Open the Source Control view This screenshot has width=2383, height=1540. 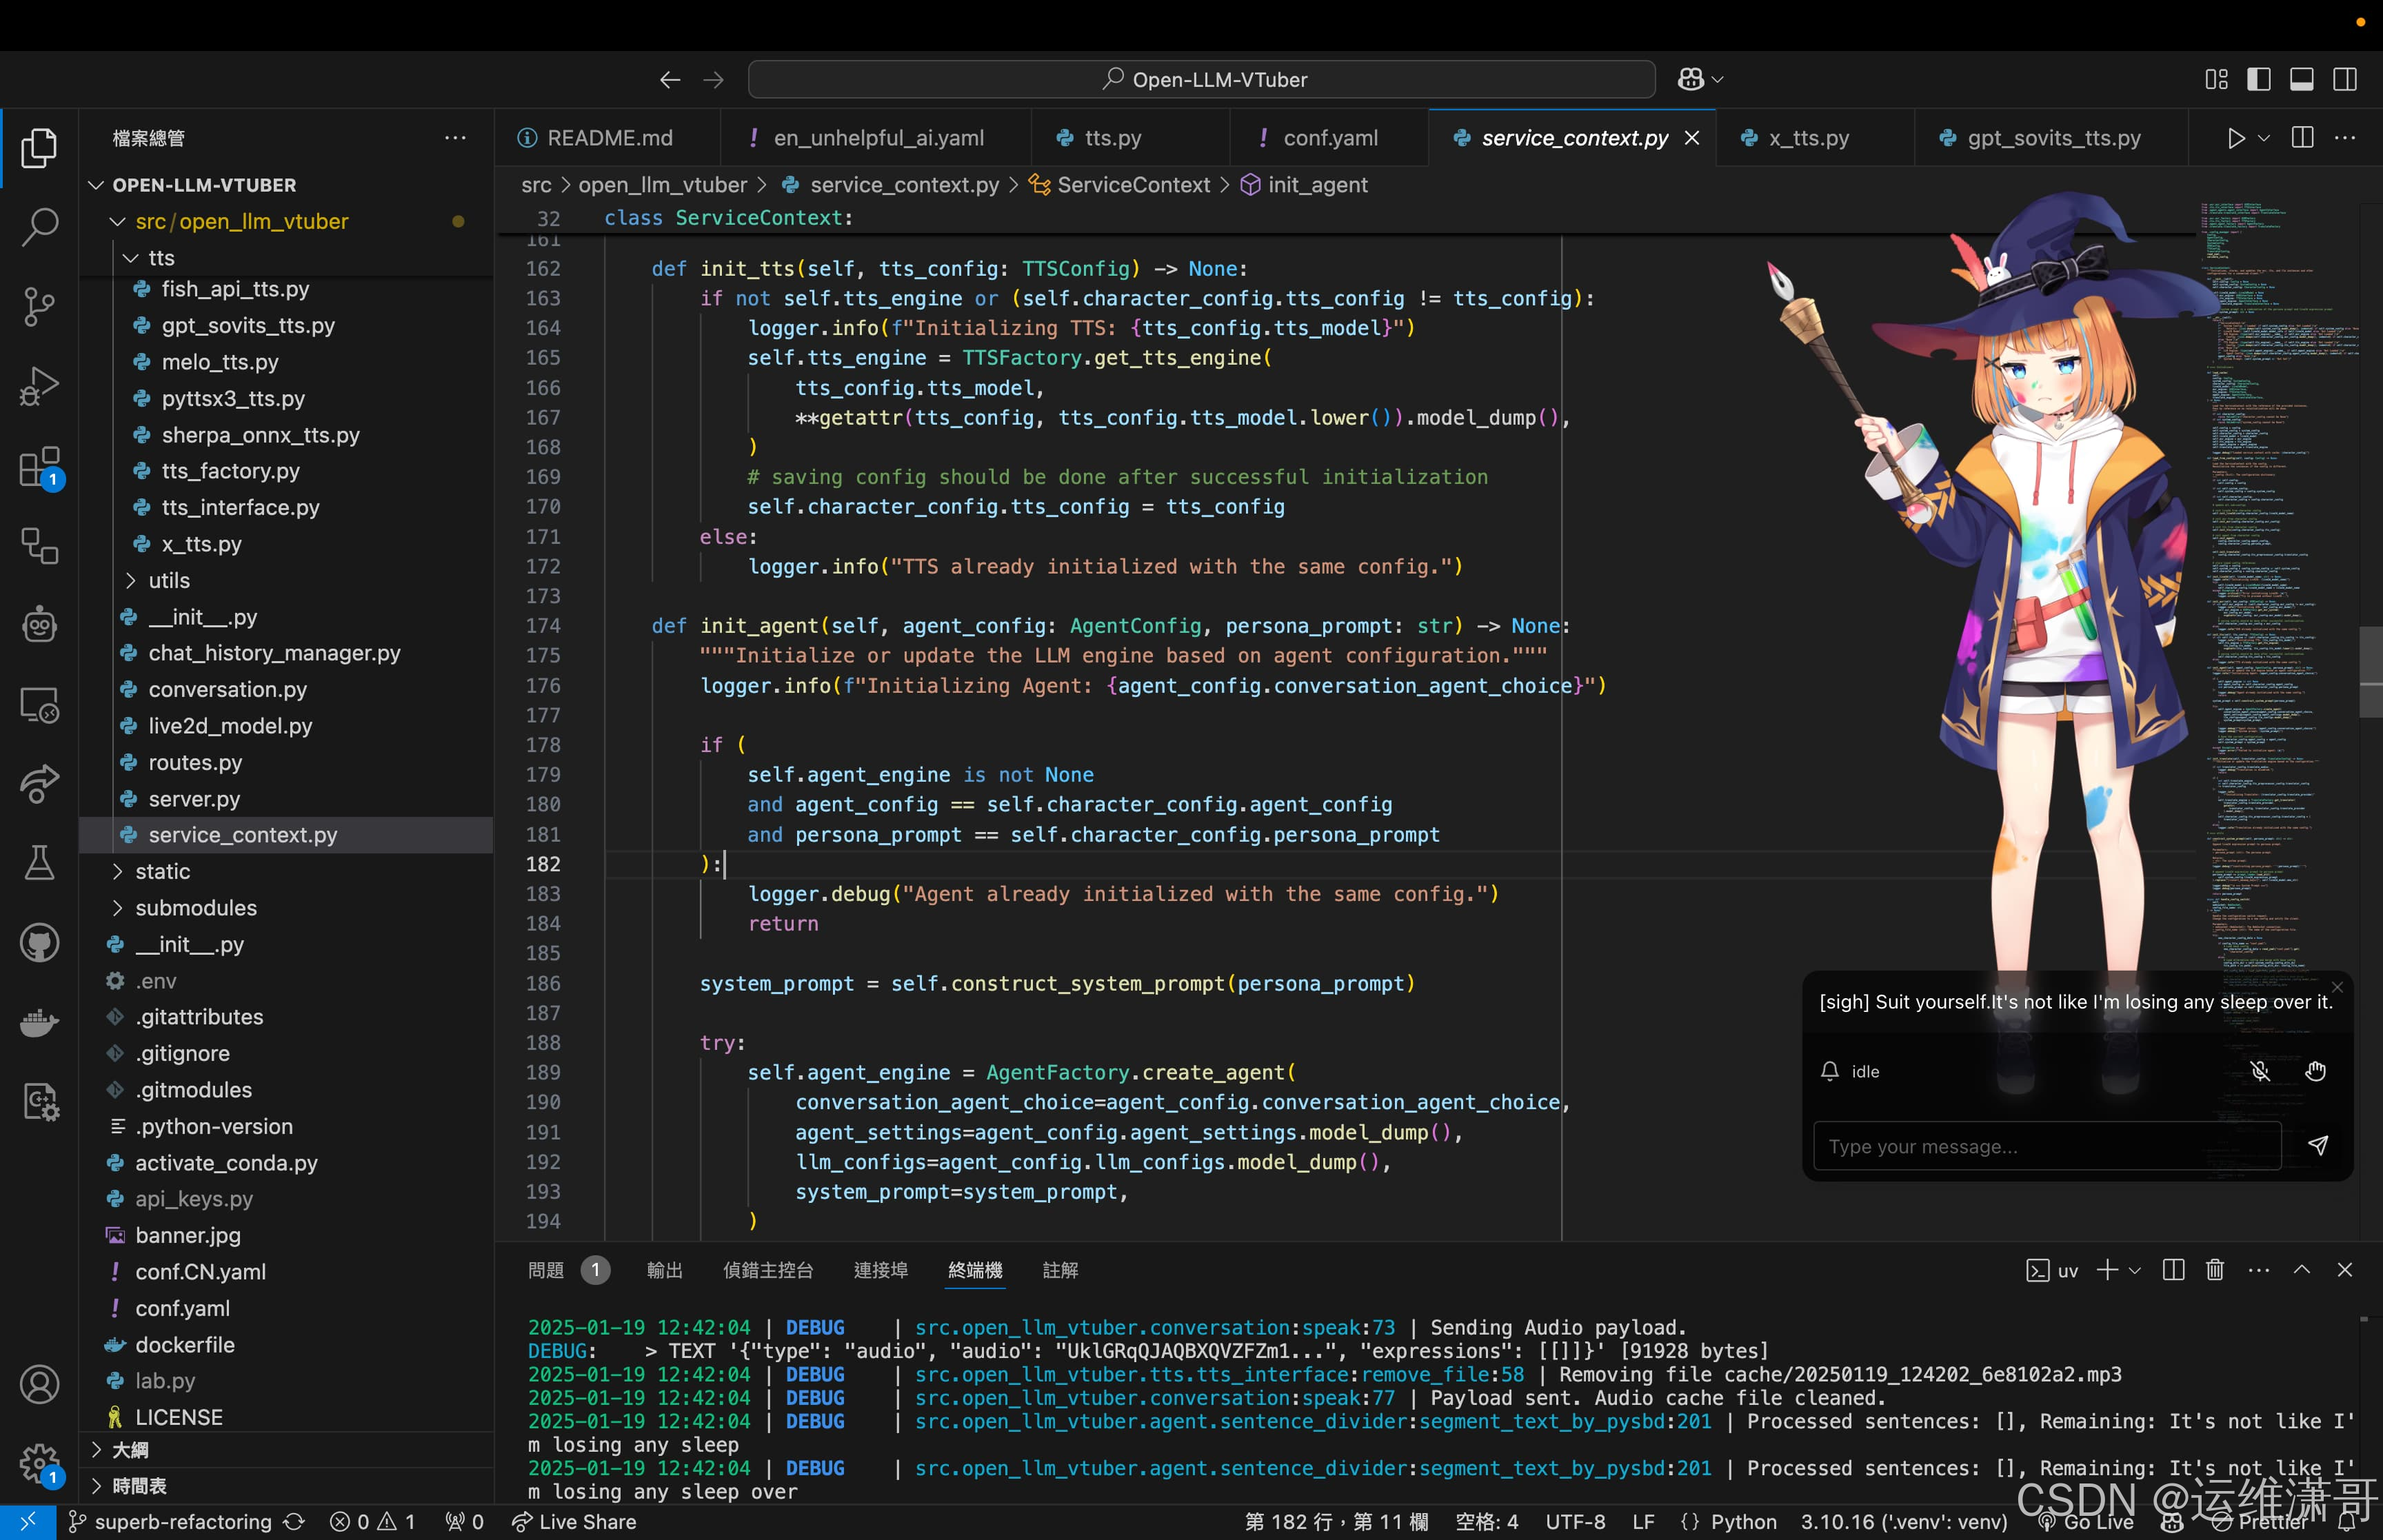[39, 306]
